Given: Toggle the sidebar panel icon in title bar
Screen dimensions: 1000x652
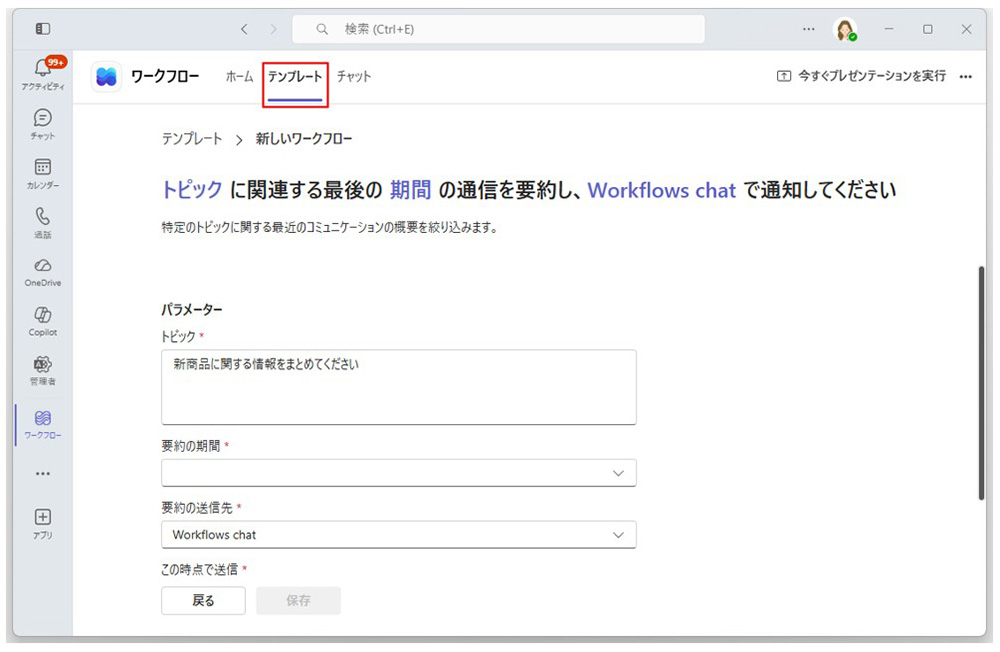Looking at the screenshot, I should pyautogui.click(x=43, y=29).
